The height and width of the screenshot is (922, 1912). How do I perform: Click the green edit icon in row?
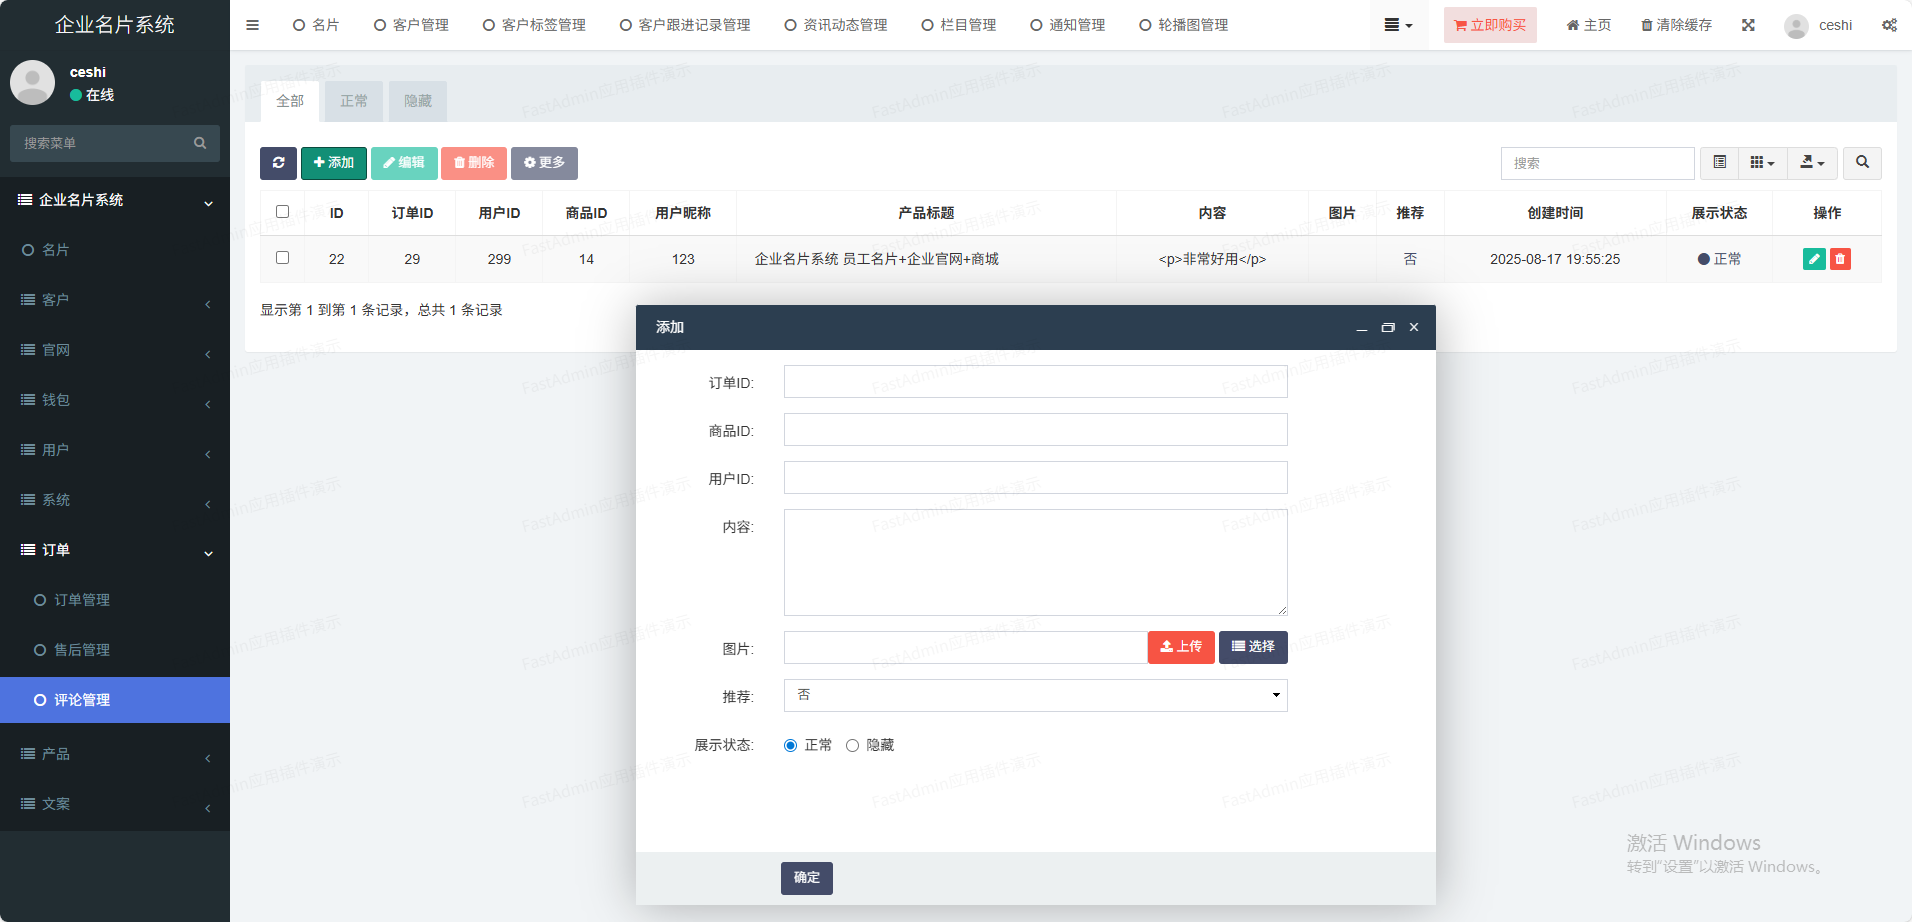point(1814,259)
